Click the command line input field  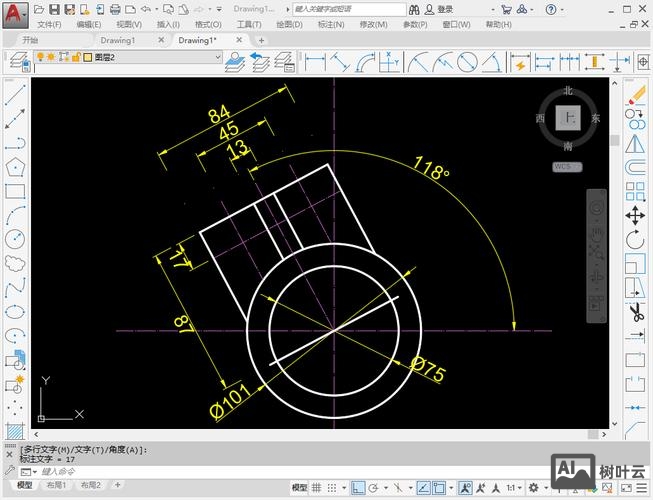[x=200, y=470]
